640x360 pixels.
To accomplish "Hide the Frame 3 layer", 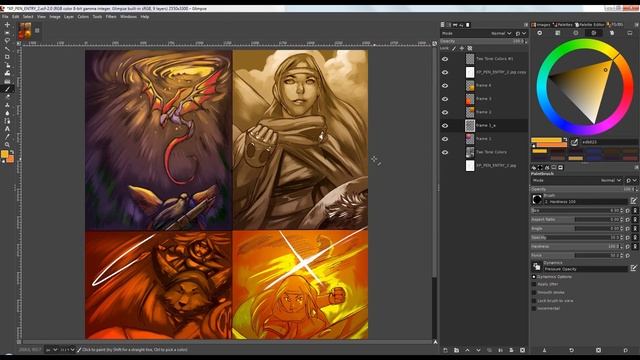I will (445, 99).
